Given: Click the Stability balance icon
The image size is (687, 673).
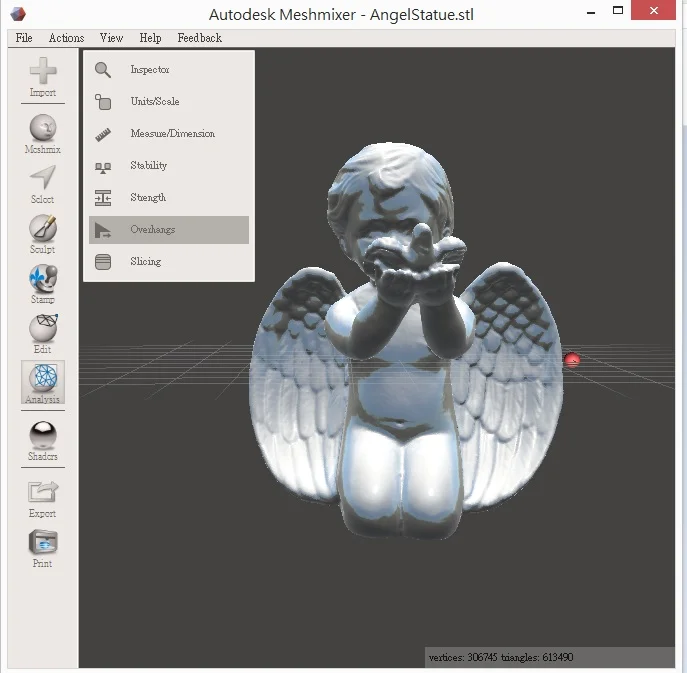Looking at the screenshot, I should [x=103, y=167].
